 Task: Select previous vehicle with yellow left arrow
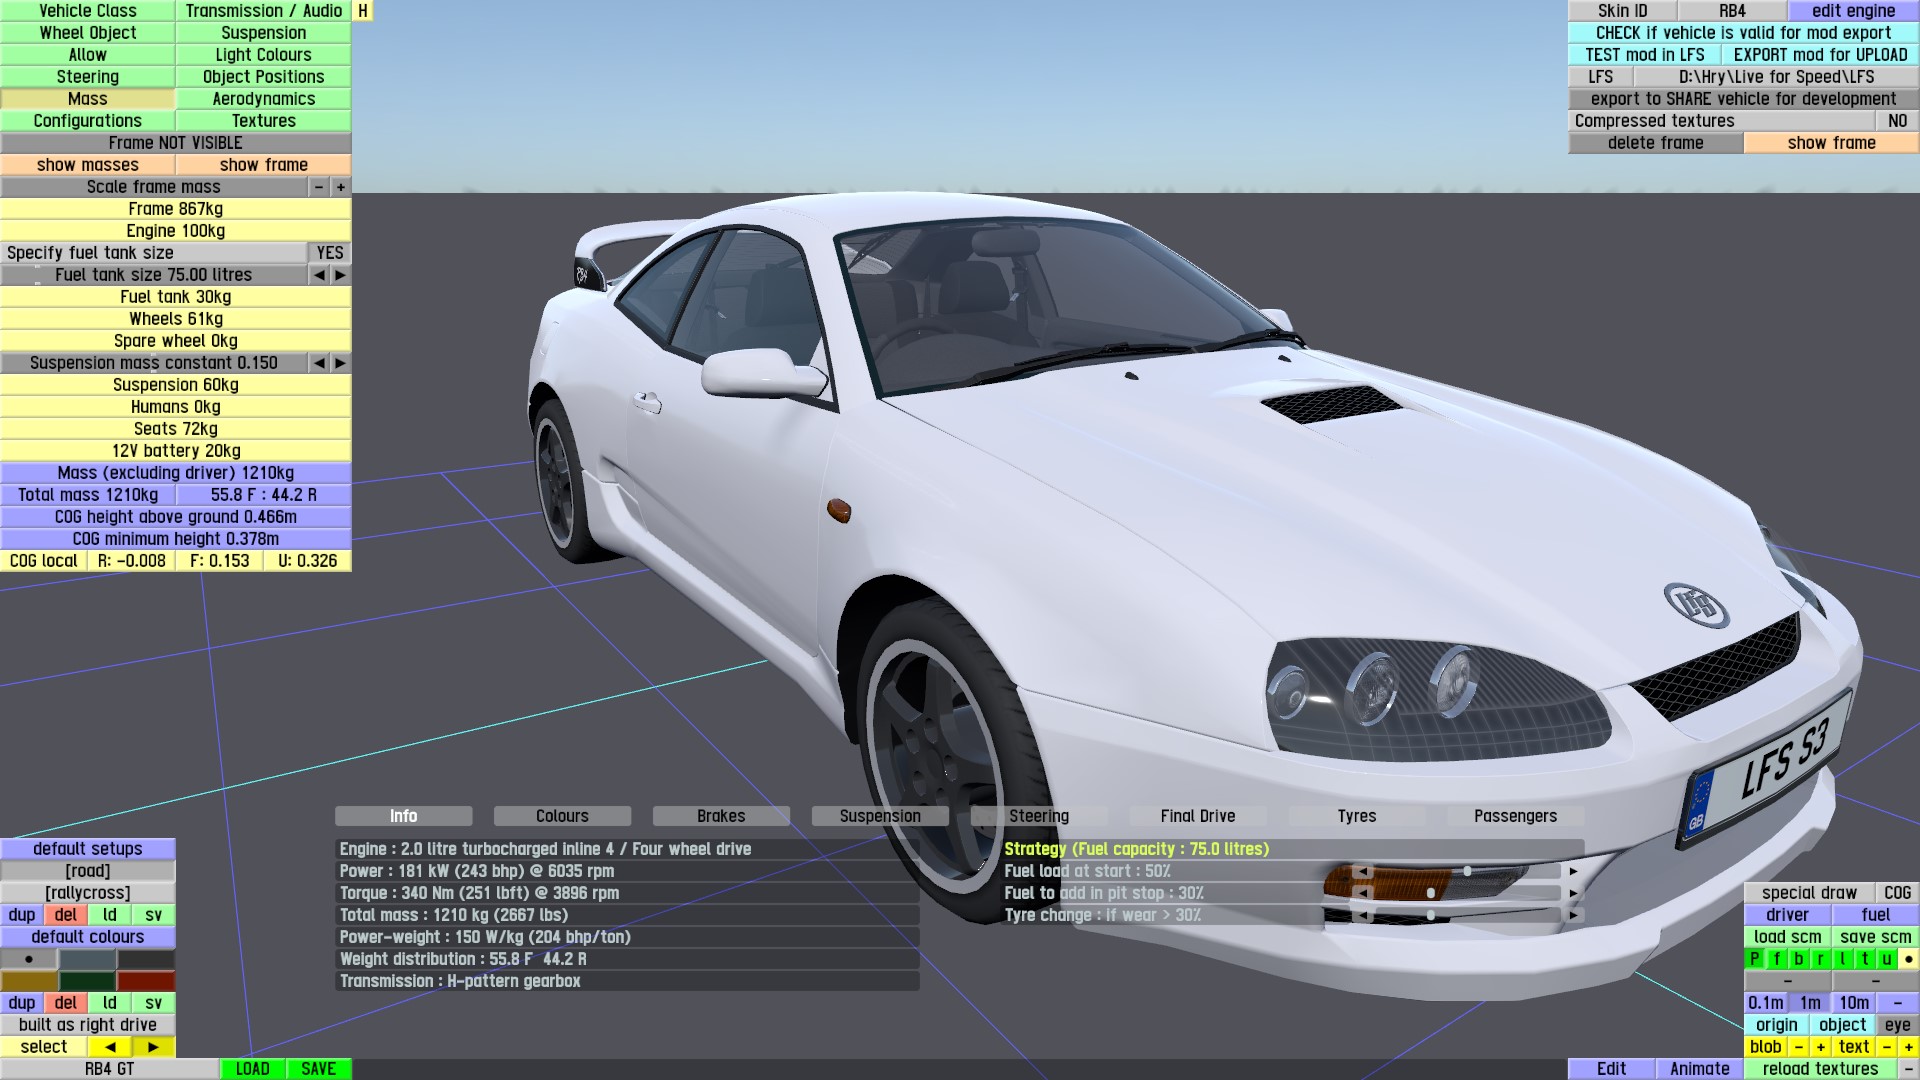pos(110,1047)
